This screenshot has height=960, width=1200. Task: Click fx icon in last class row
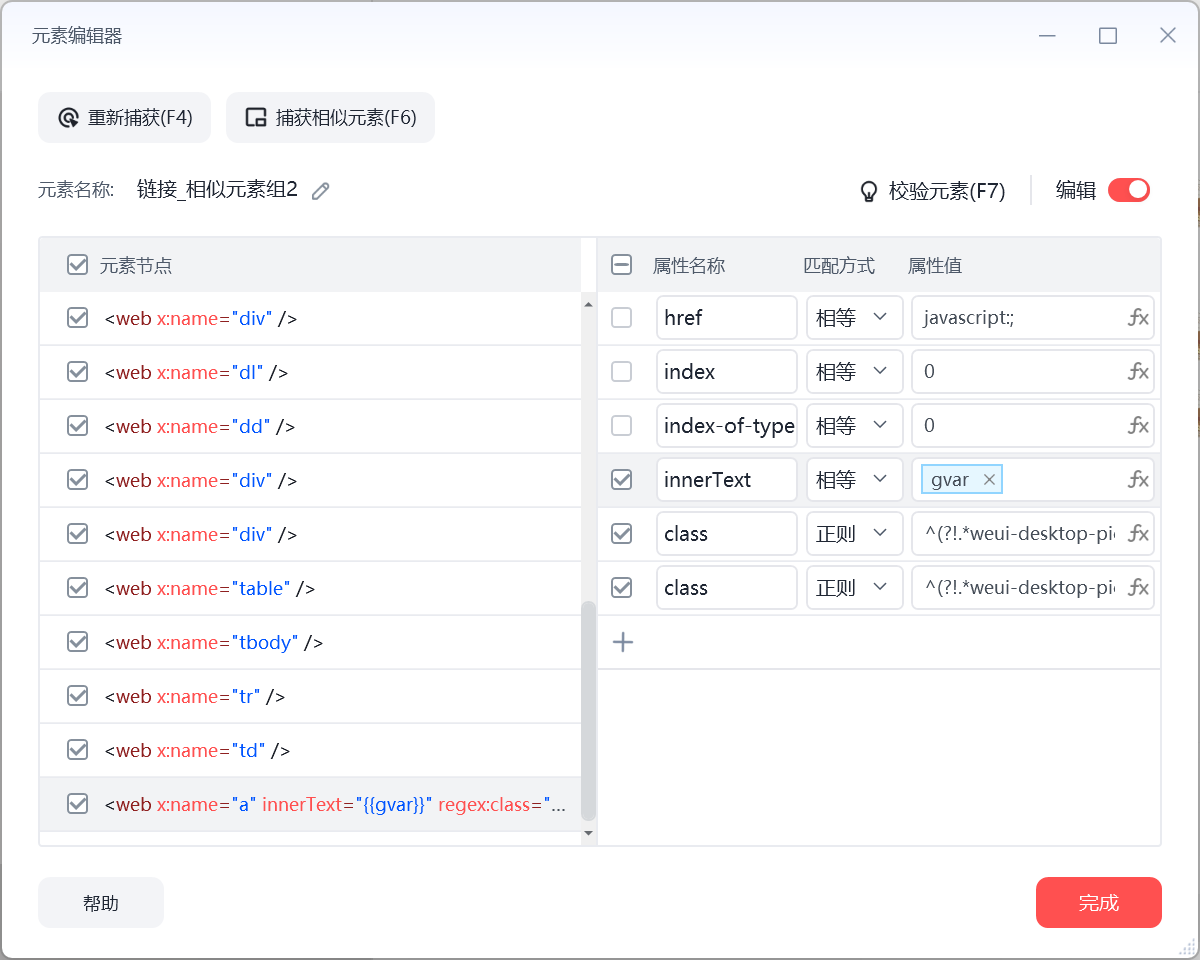point(1137,588)
